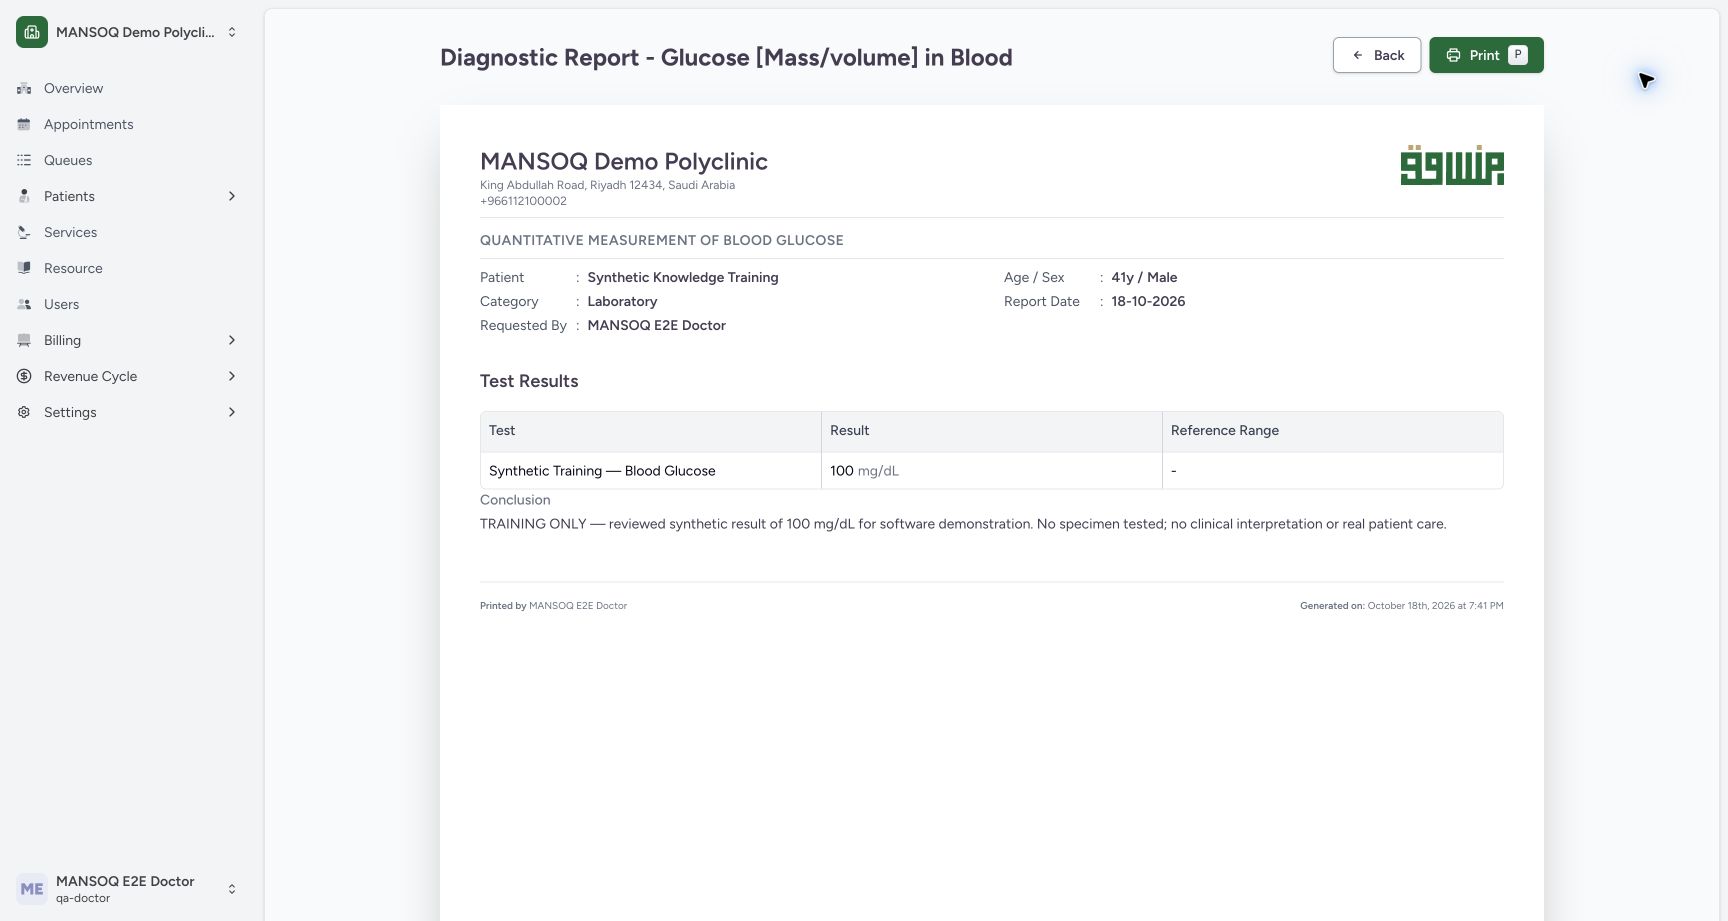Click the green MANSOQ Arabic logo in report
Screen dimensions: 1728x921
click(x=1452, y=165)
